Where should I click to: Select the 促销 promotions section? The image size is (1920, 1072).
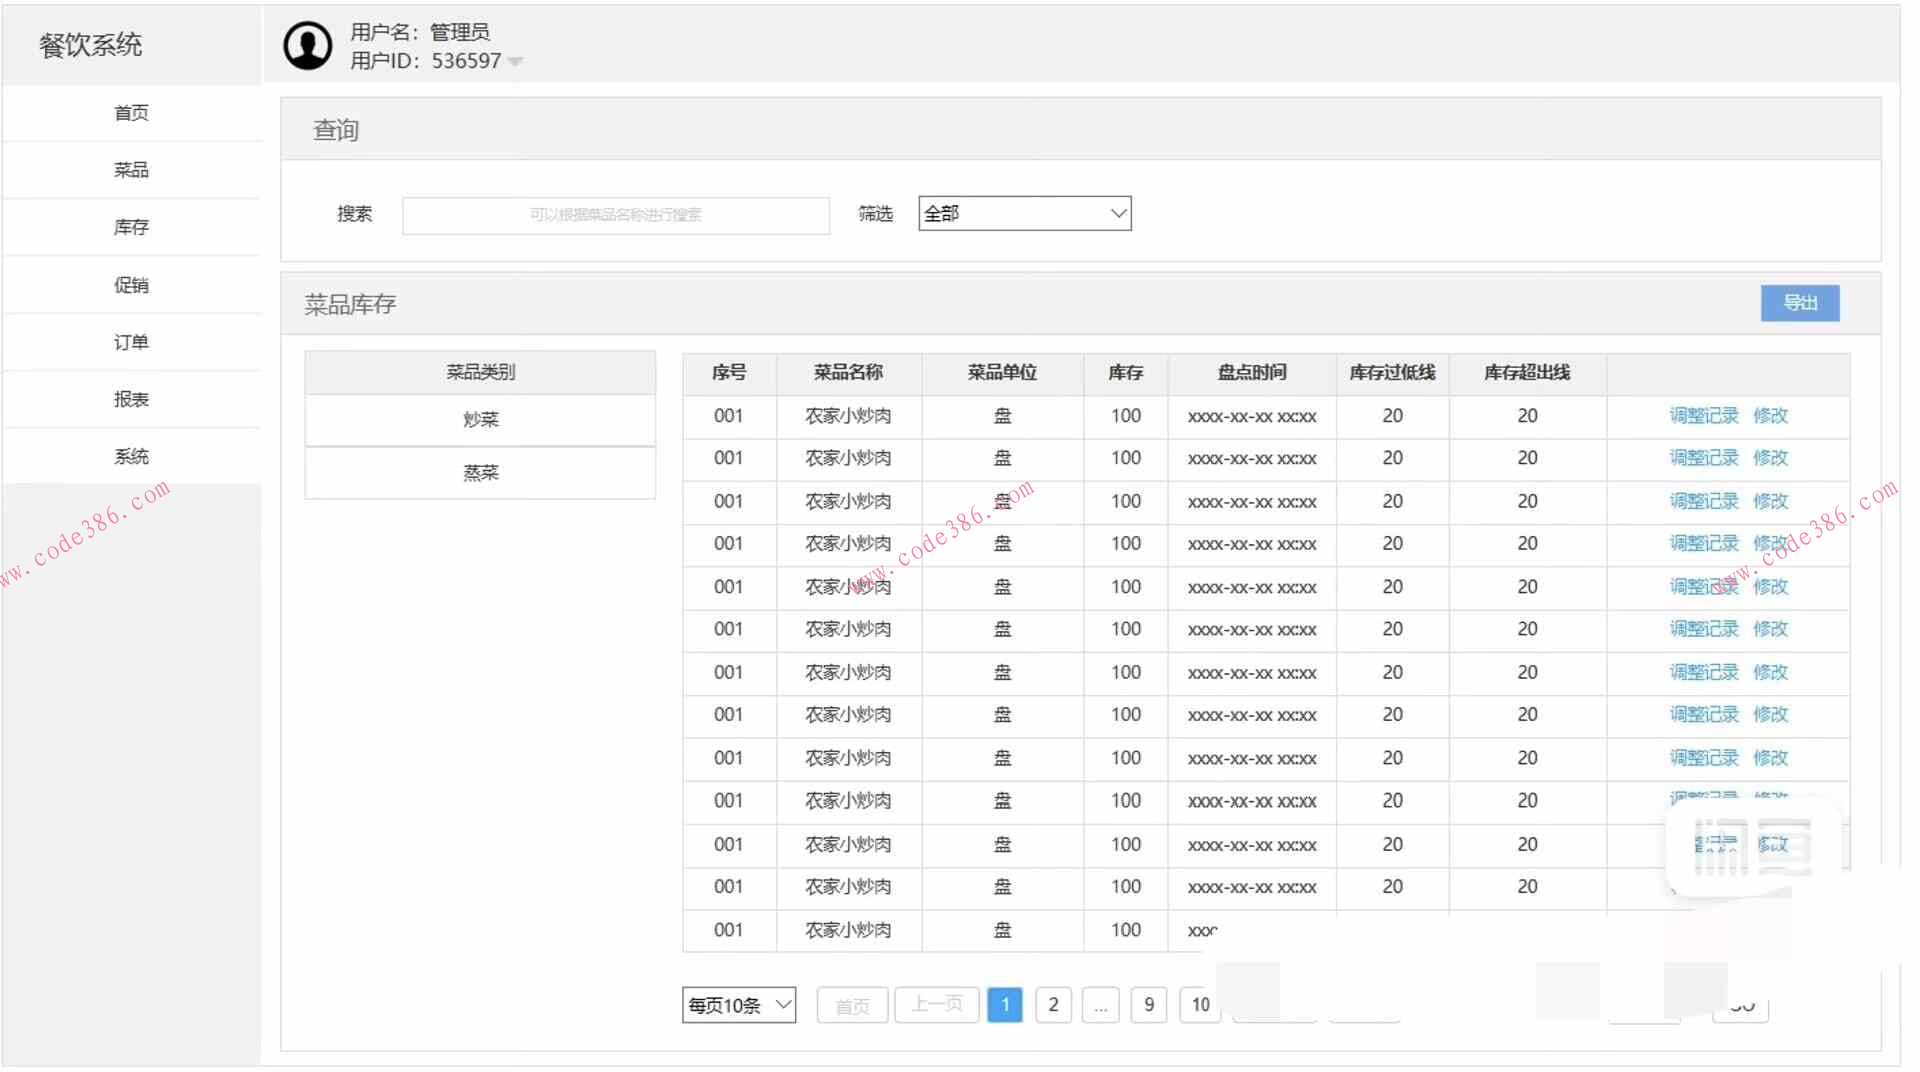coord(131,284)
